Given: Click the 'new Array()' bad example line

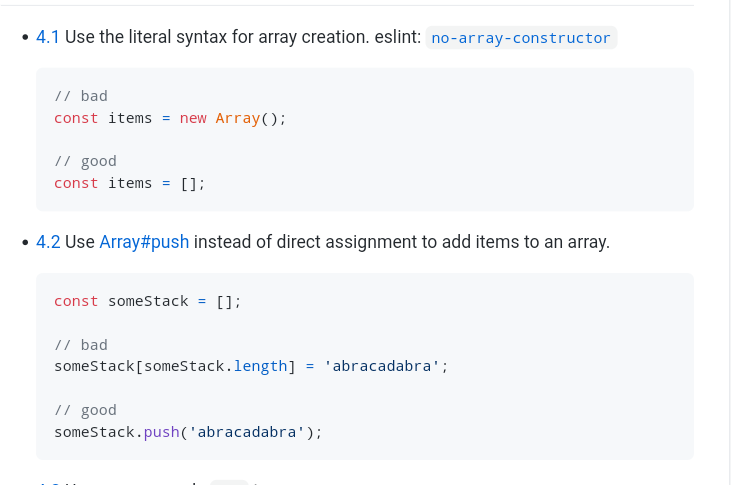Looking at the screenshot, I should click(x=170, y=118).
